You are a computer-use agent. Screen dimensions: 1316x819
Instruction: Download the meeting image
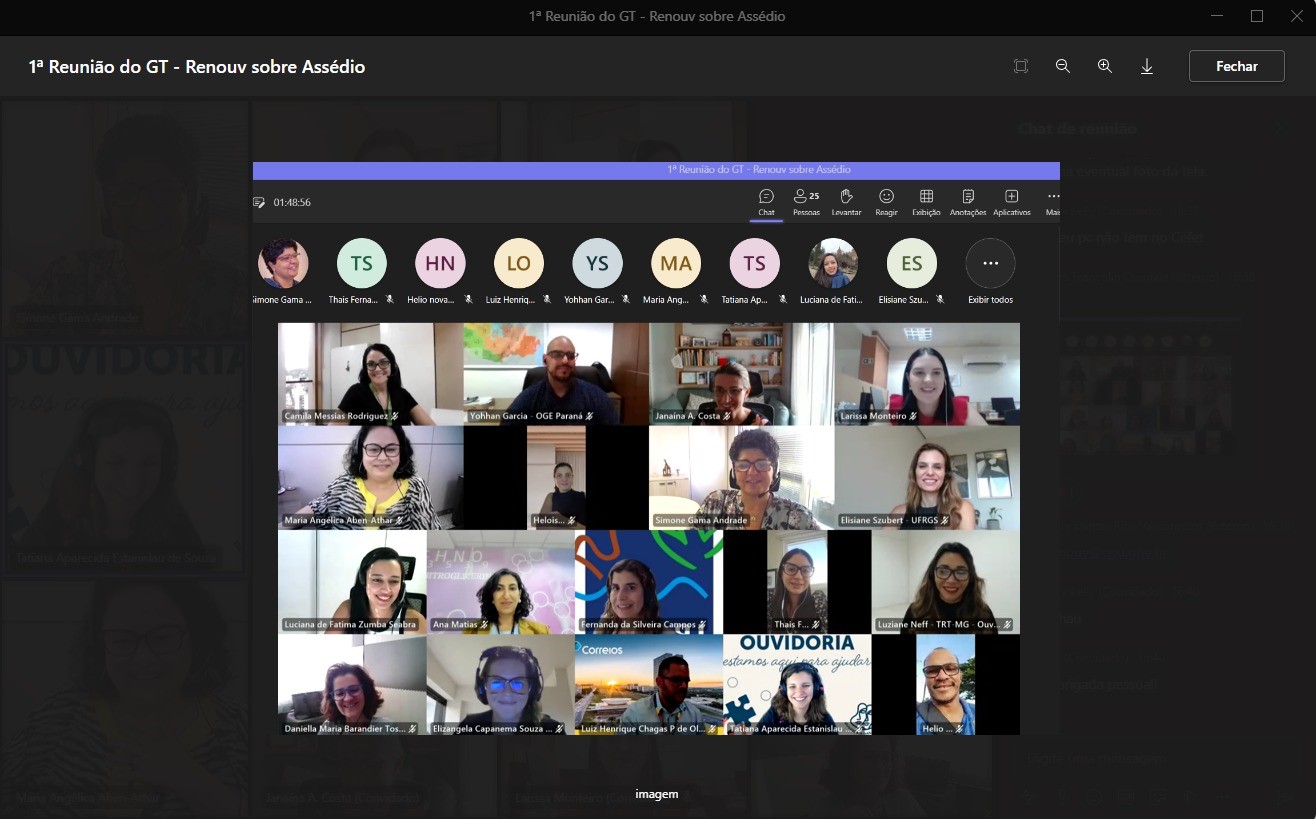tap(1147, 66)
